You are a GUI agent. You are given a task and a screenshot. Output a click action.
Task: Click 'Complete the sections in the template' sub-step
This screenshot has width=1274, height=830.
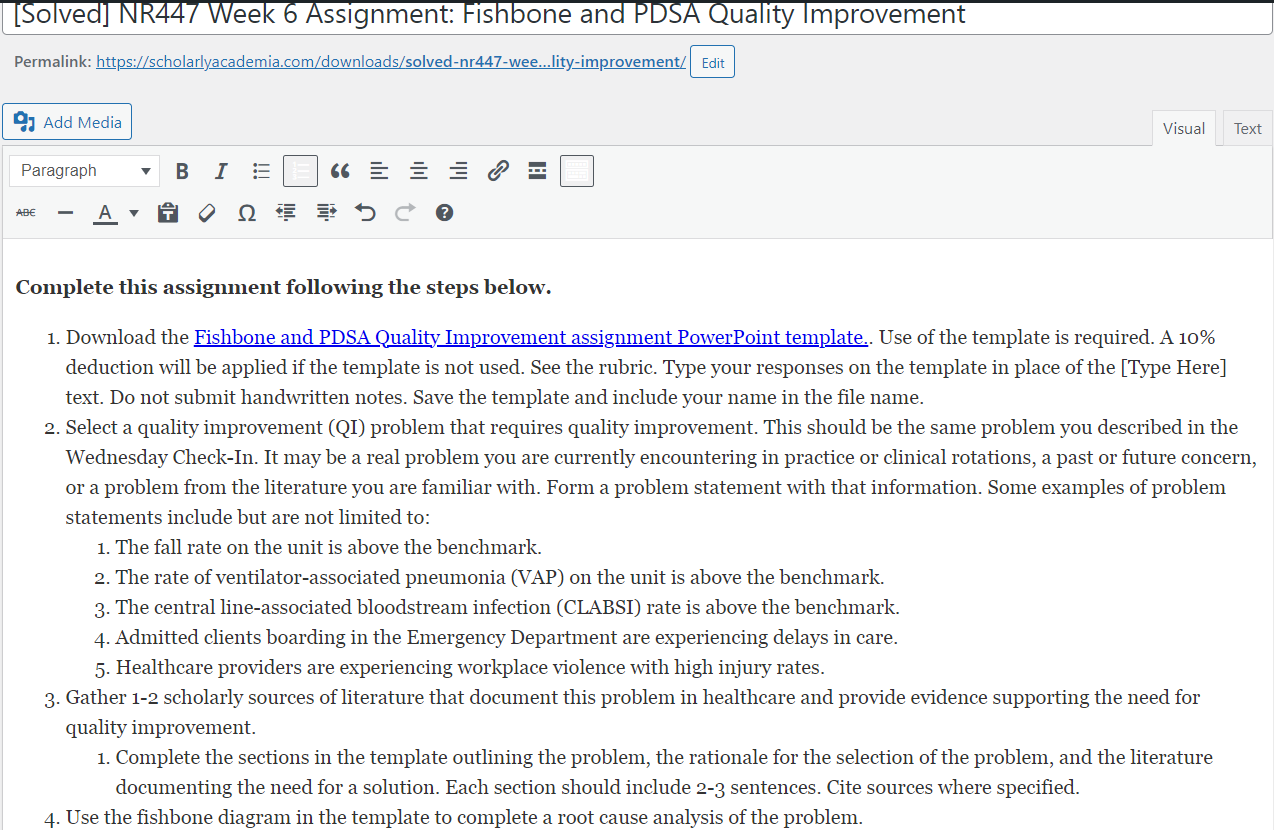664,772
